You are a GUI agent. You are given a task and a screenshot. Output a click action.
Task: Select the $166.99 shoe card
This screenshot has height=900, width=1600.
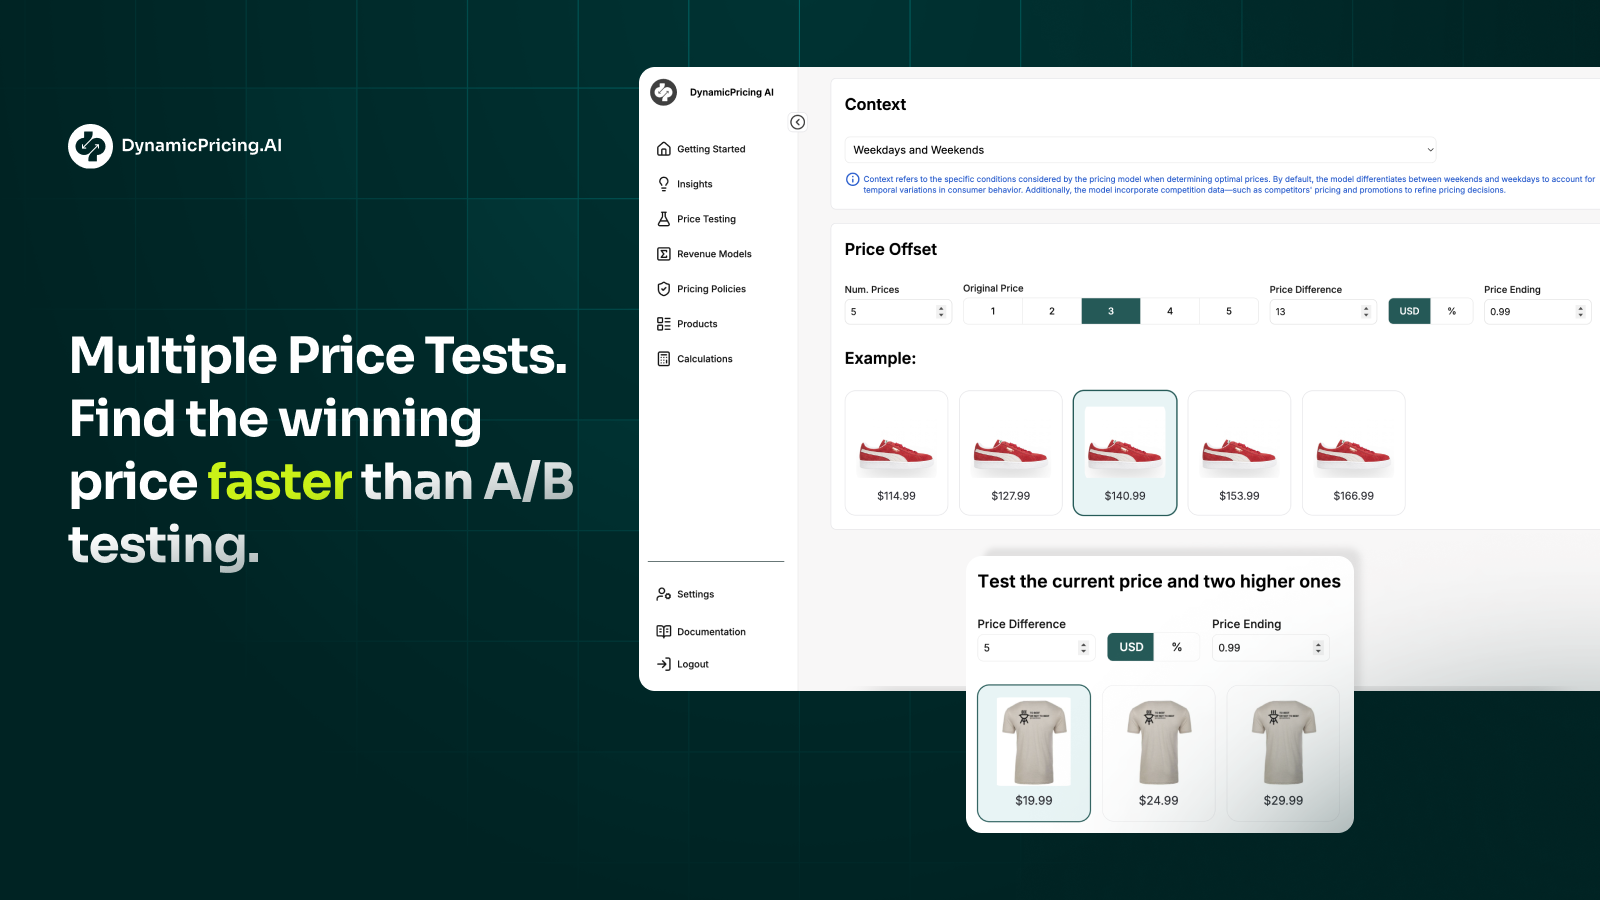pos(1354,453)
